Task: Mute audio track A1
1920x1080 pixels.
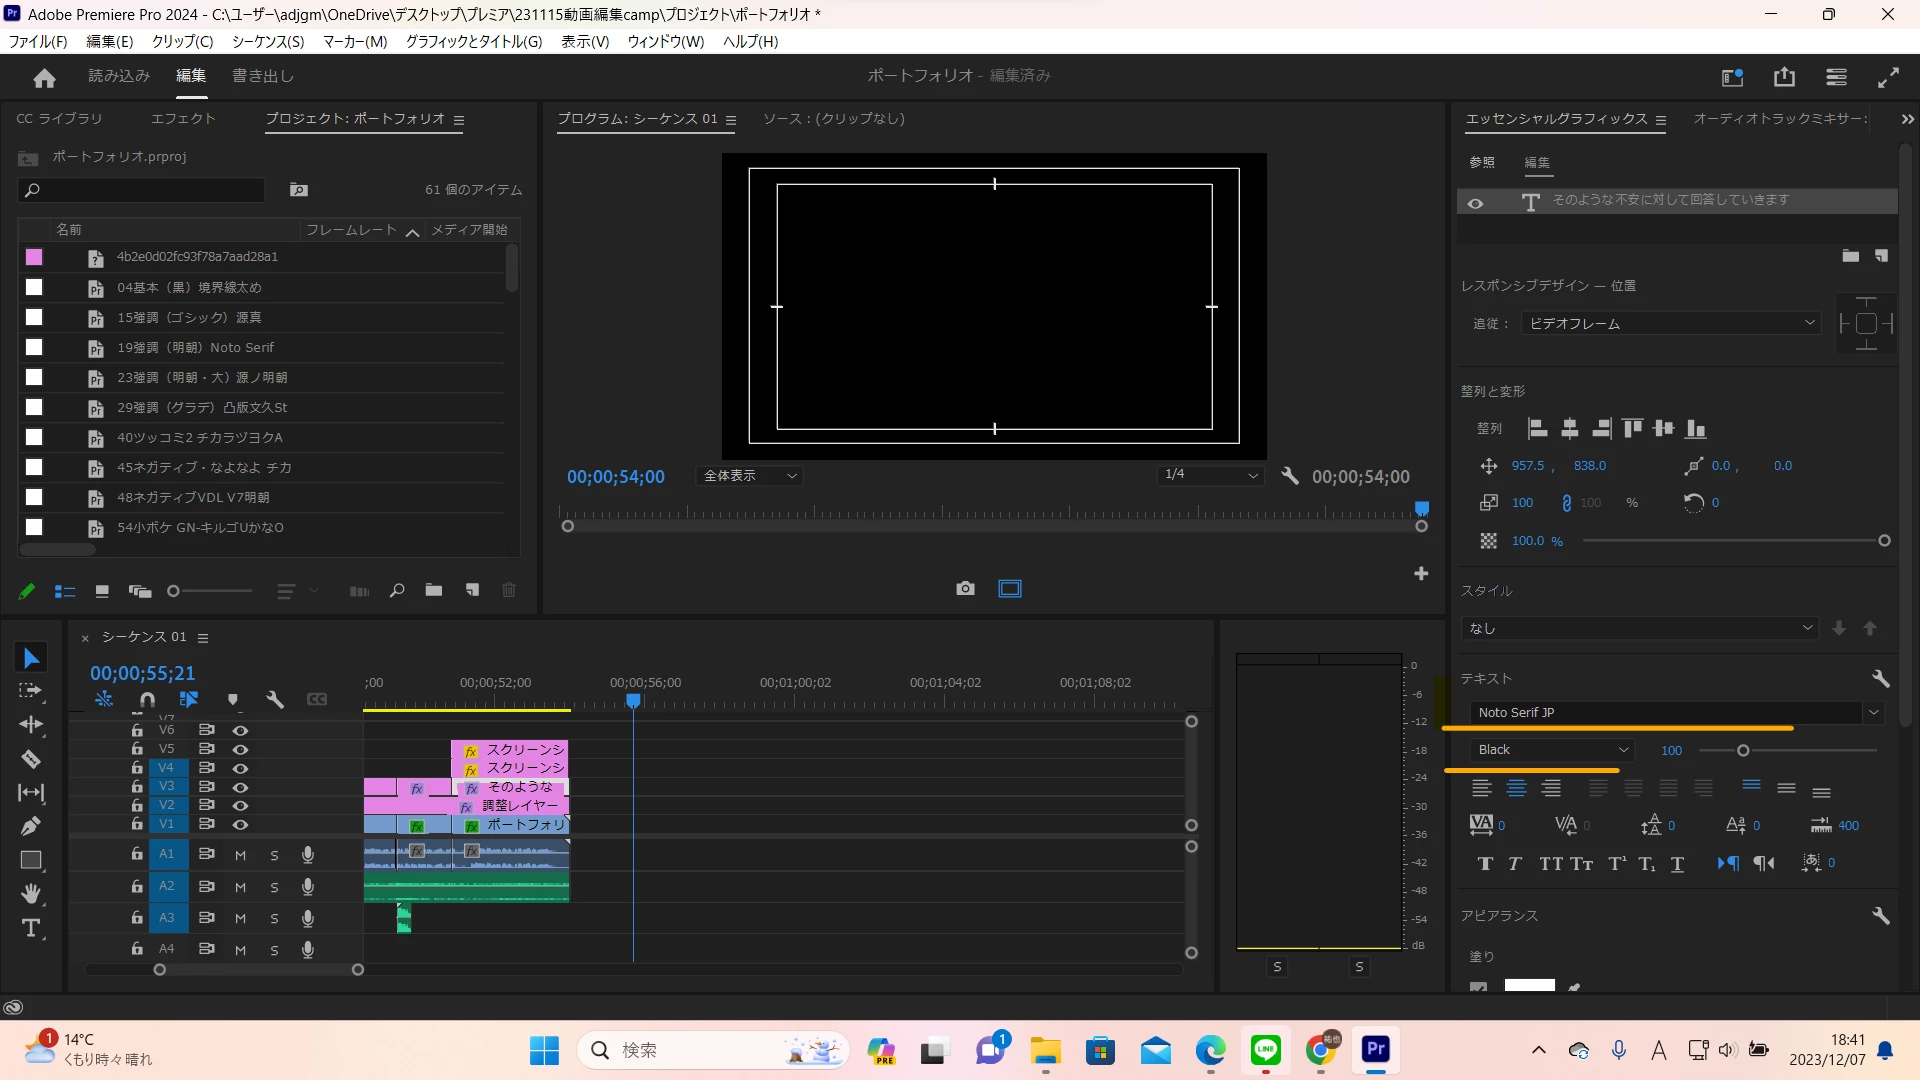Action: 240,855
